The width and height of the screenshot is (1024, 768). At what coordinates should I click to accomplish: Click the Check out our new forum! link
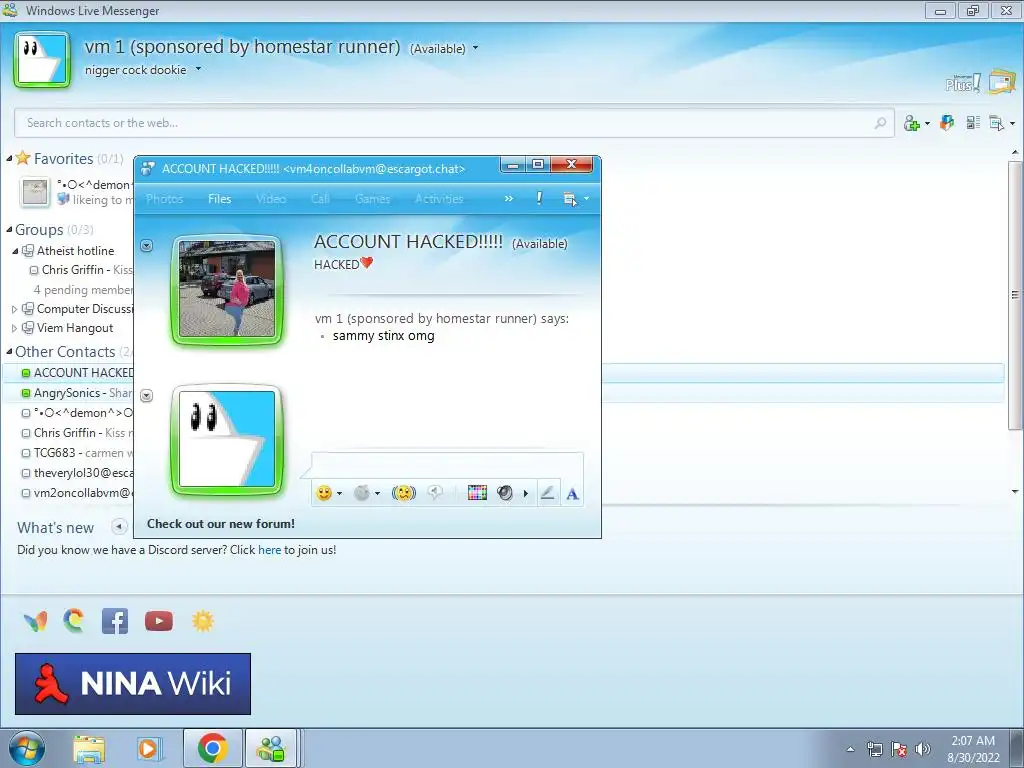(x=221, y=524)
